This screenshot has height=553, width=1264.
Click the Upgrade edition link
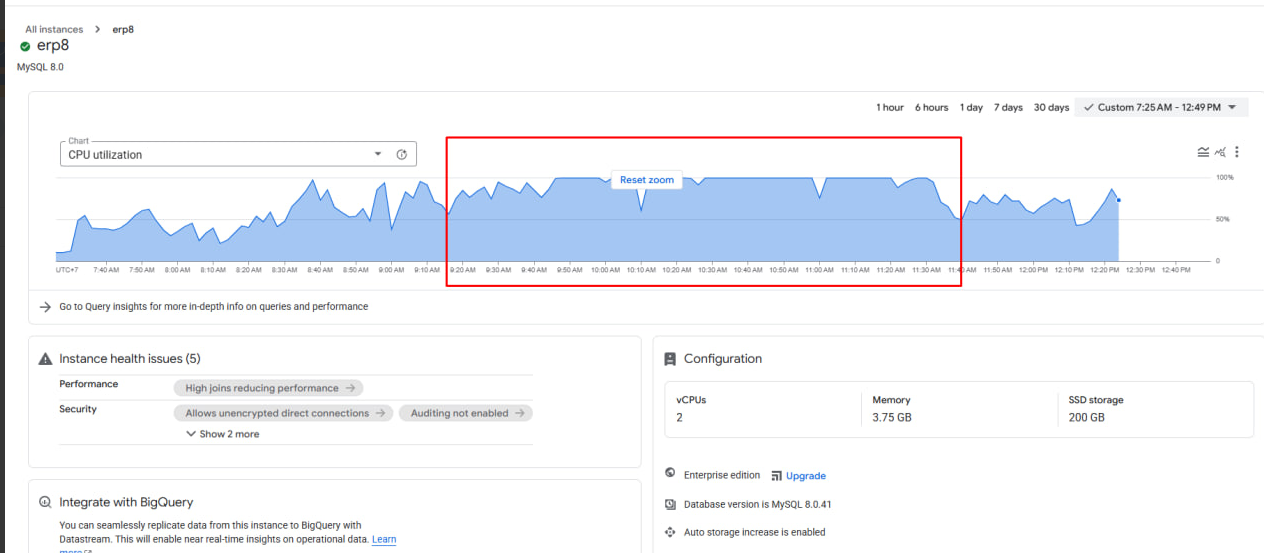pyautogui.click(x=805, y=476)
